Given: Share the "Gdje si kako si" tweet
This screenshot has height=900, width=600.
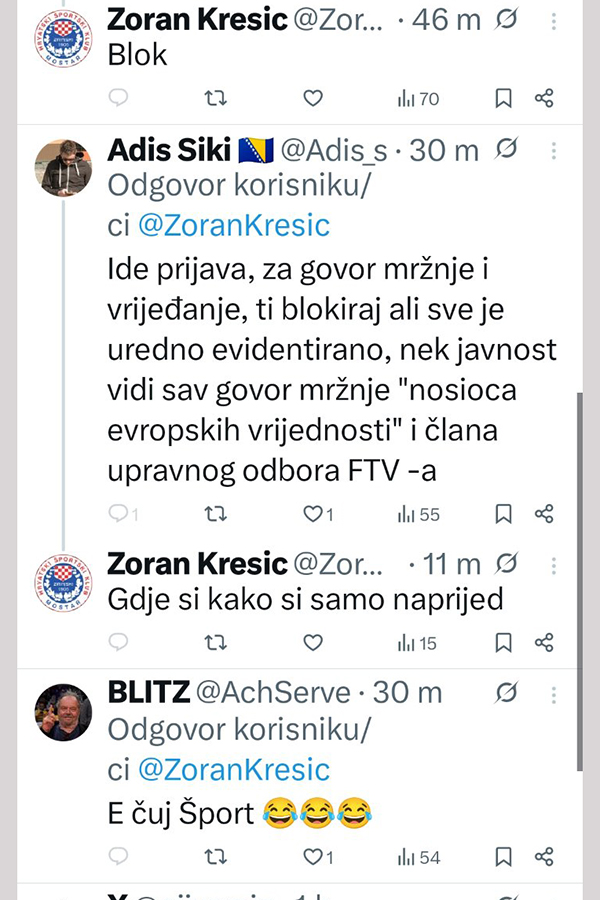Looking at the screenshot, I should tap(544, 642).
